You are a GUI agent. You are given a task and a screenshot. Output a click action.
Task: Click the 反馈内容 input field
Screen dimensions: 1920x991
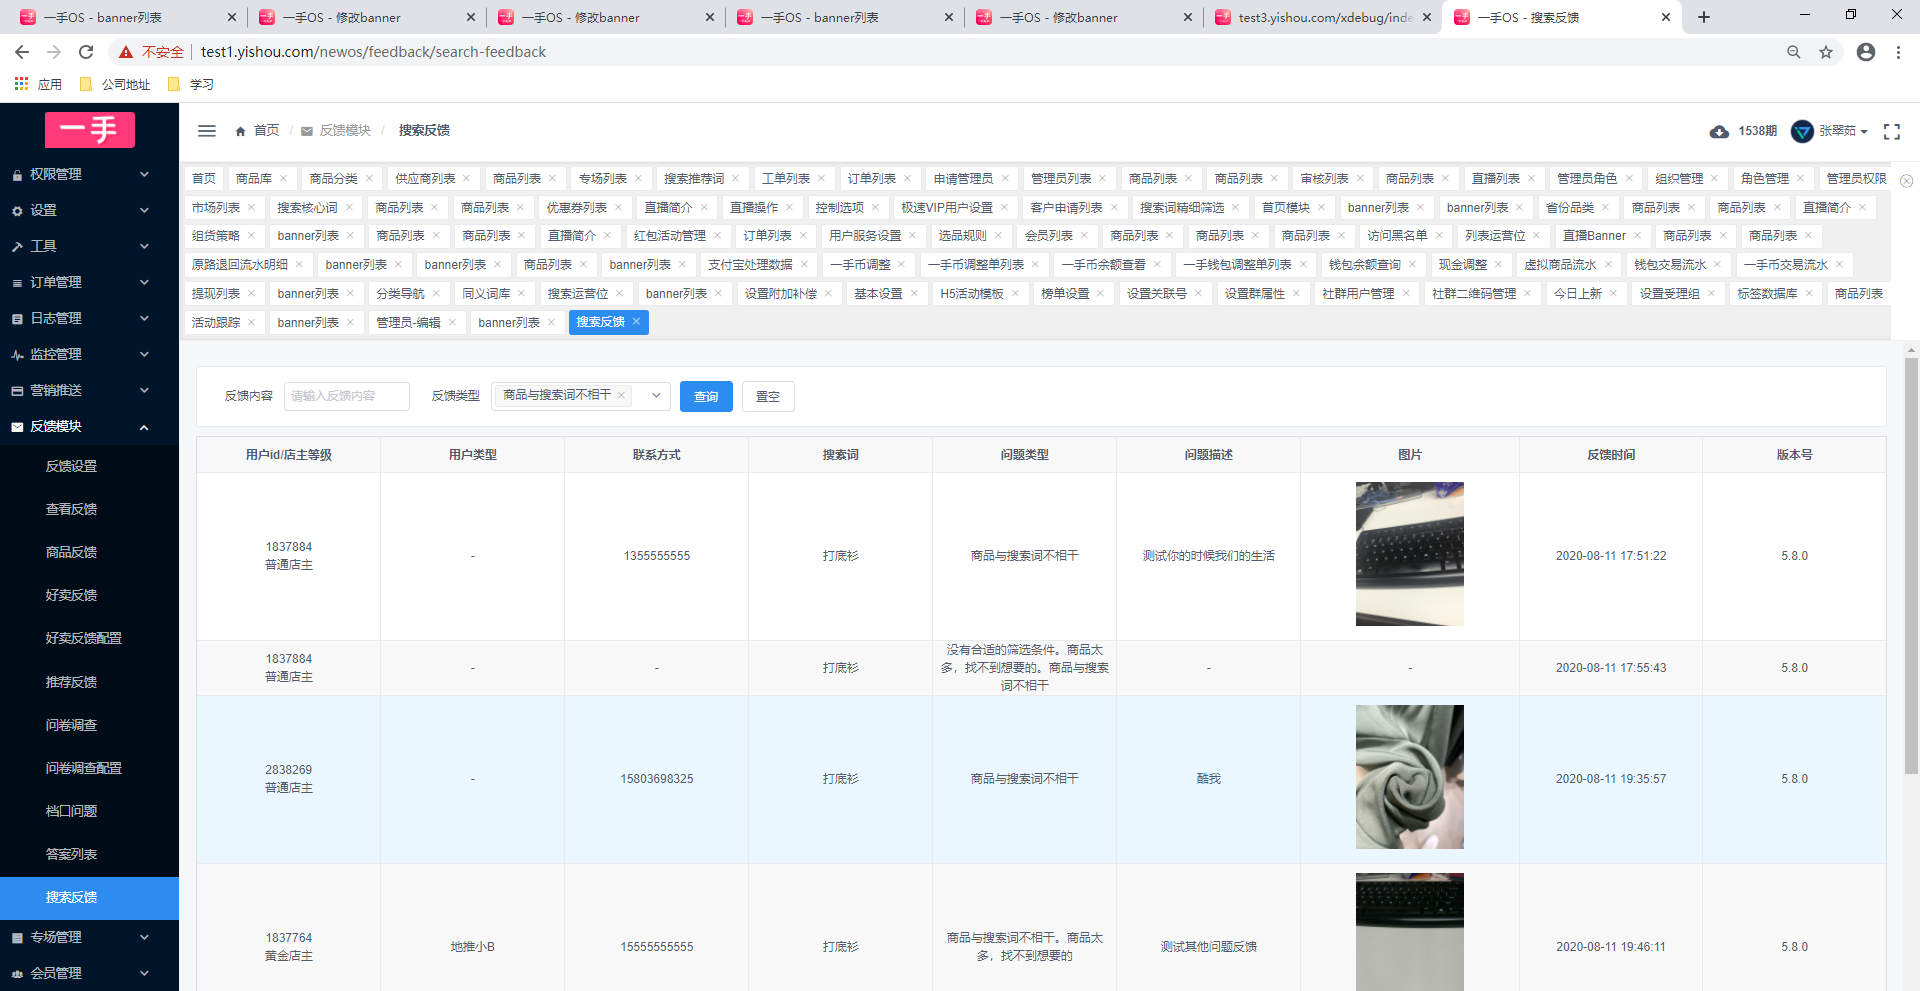(x=347, y=396)
